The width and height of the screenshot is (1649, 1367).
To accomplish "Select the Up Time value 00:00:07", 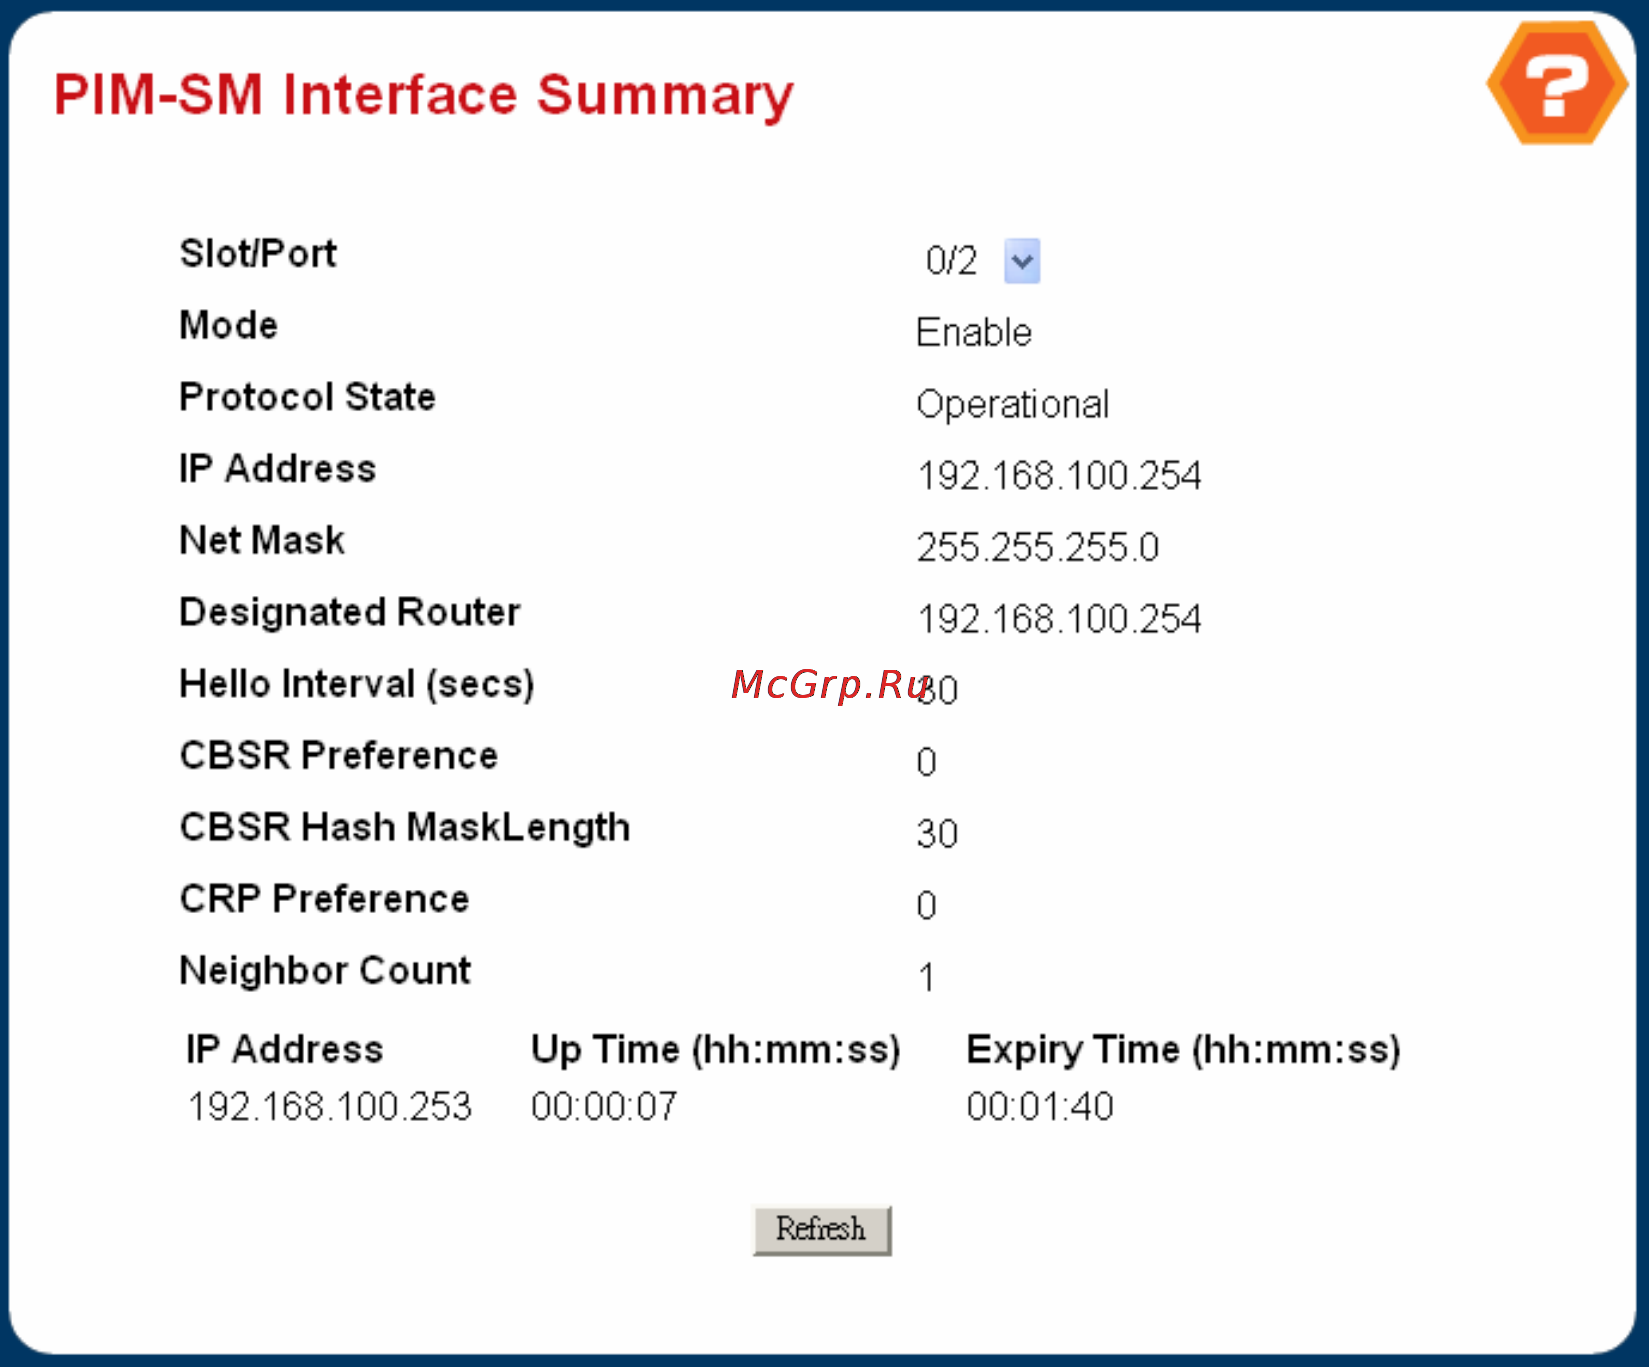I will coord(604,1106).
